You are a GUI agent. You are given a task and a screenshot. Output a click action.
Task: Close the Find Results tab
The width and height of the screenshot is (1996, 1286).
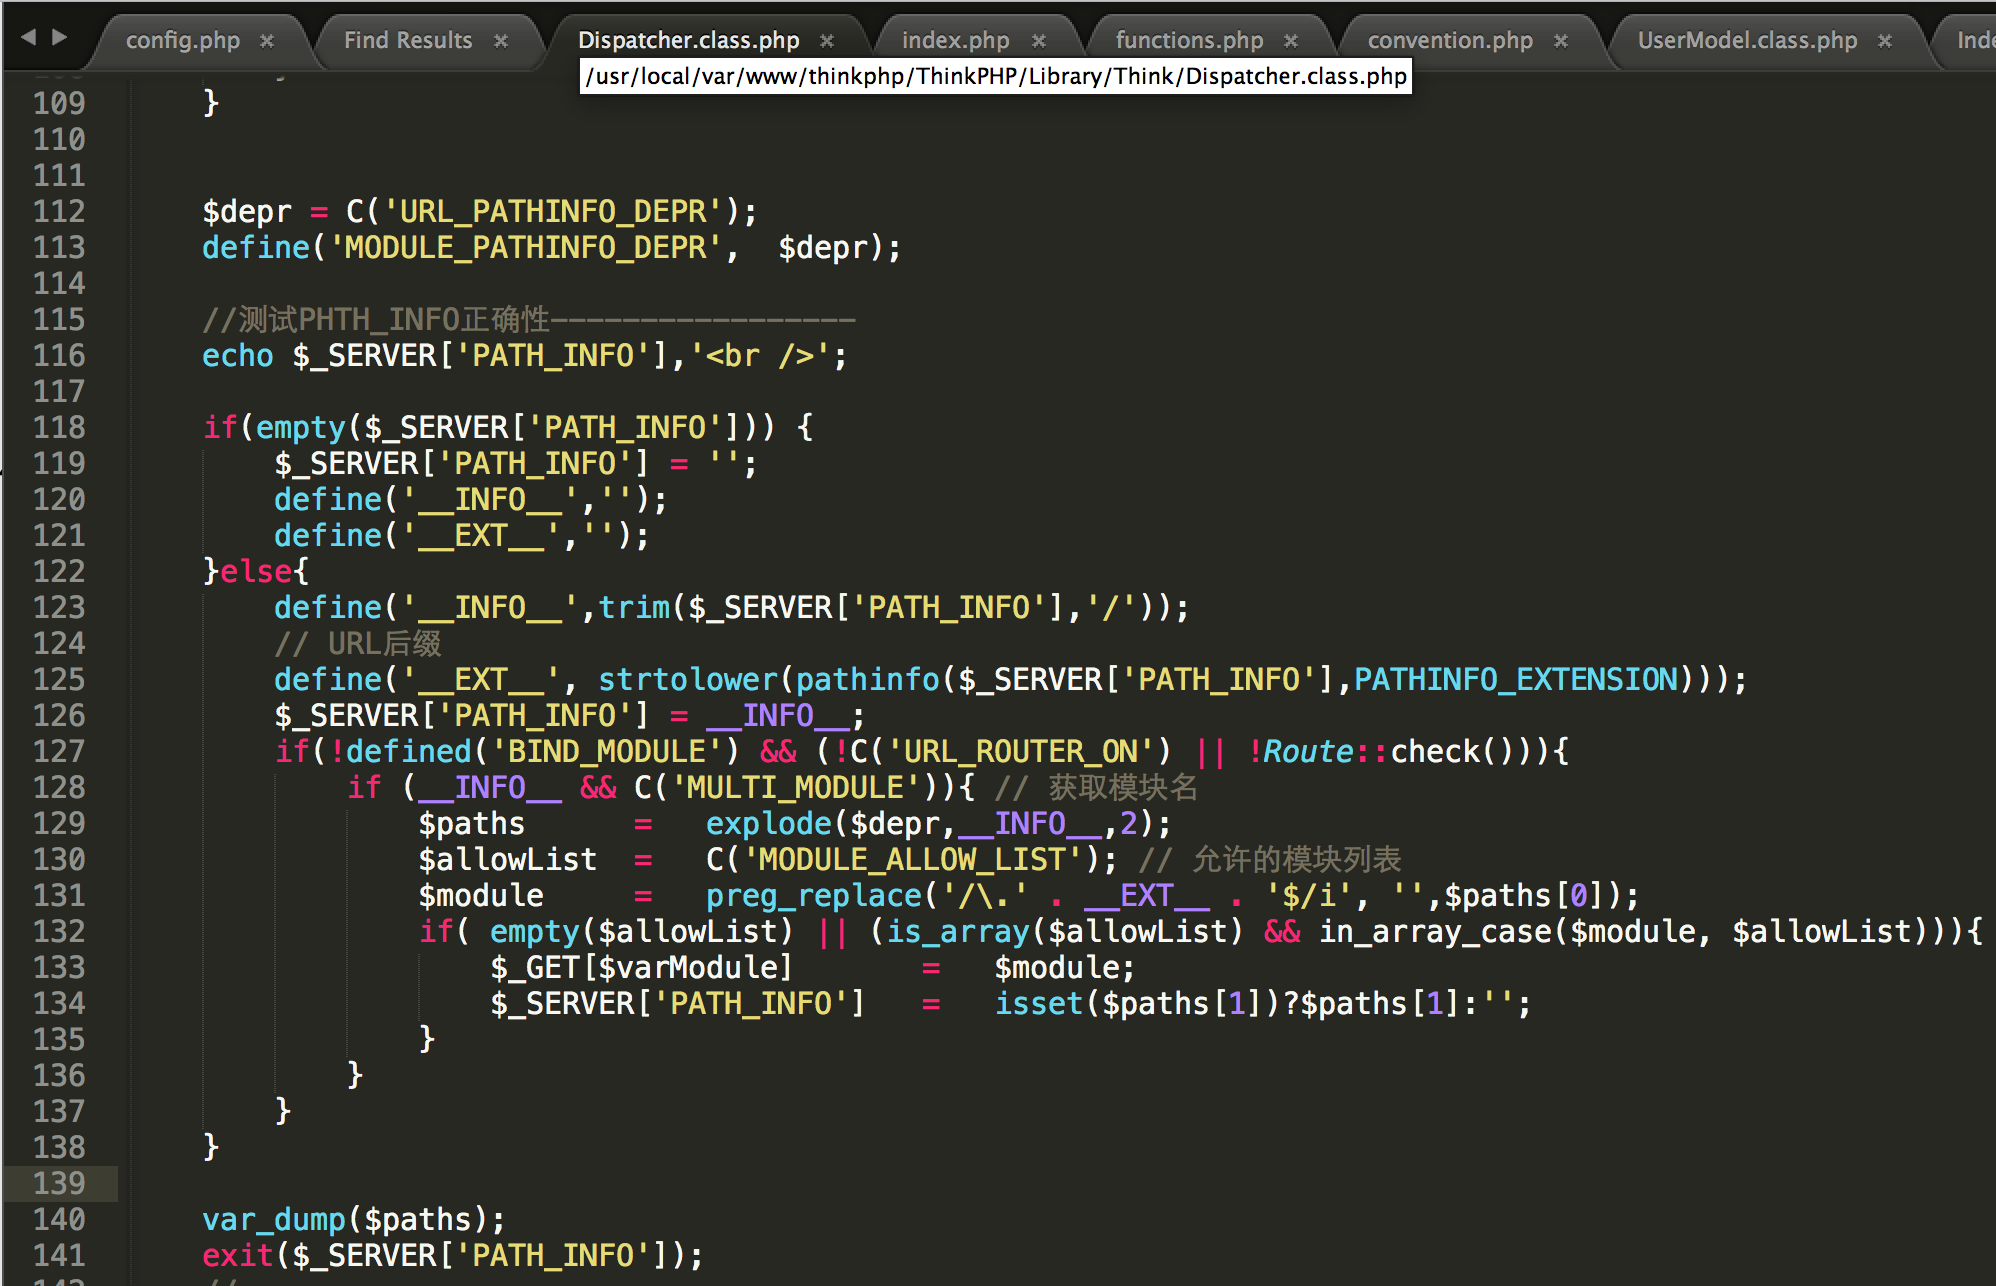click(501, 41)
